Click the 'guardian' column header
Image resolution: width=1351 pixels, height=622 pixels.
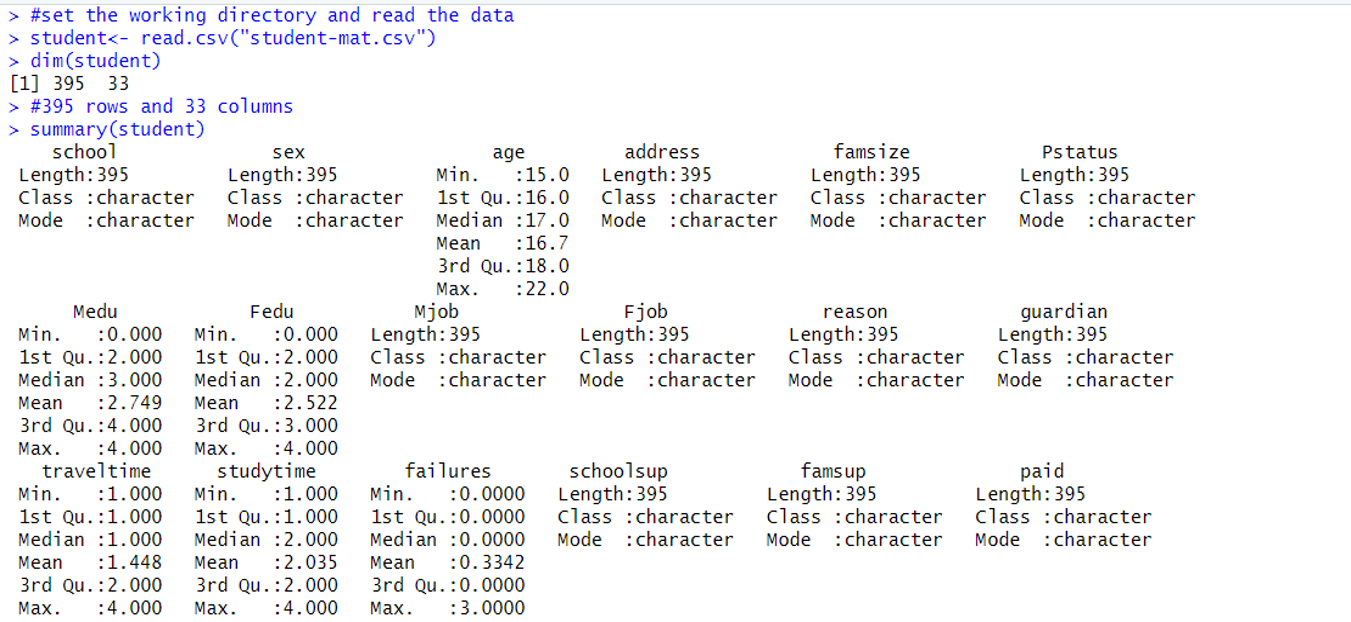[1063, 312]
